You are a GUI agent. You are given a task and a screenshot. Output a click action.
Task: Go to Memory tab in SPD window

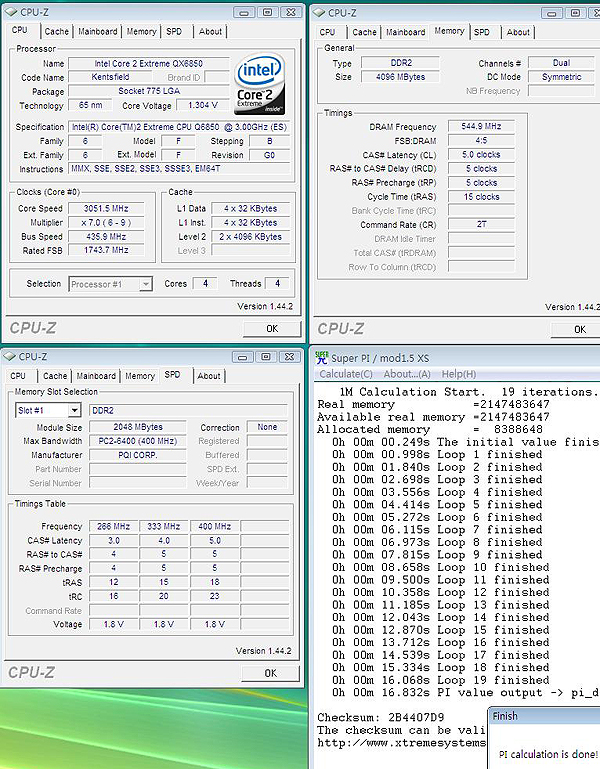140,376
